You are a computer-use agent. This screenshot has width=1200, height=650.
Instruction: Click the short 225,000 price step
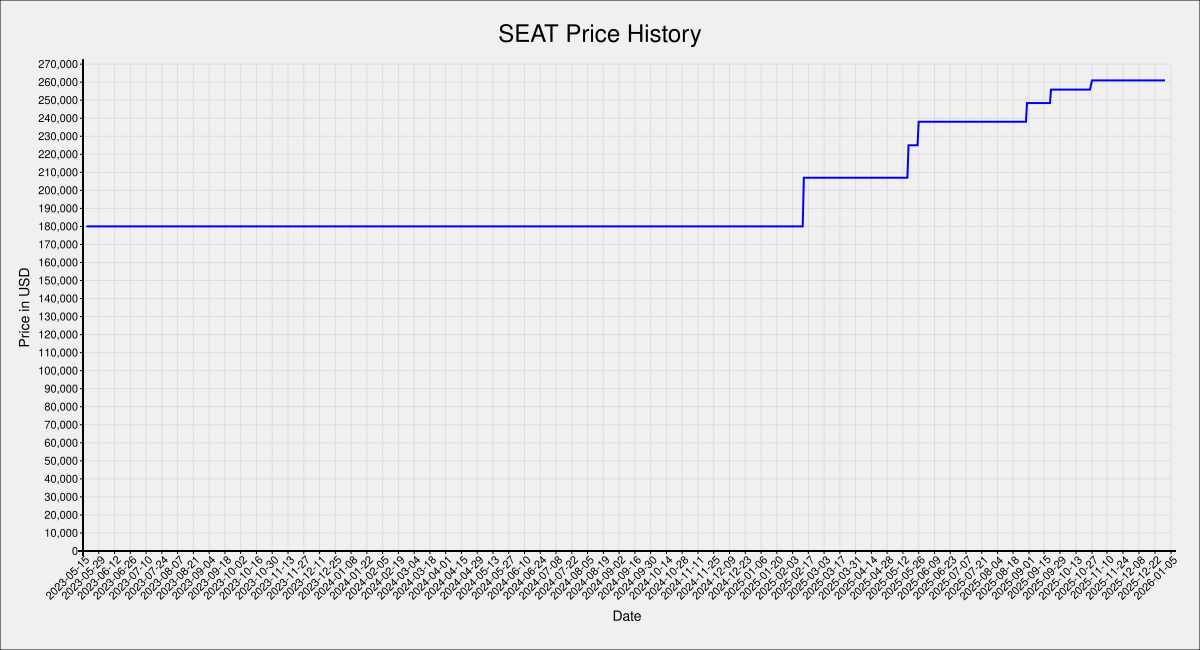(913, 145)
